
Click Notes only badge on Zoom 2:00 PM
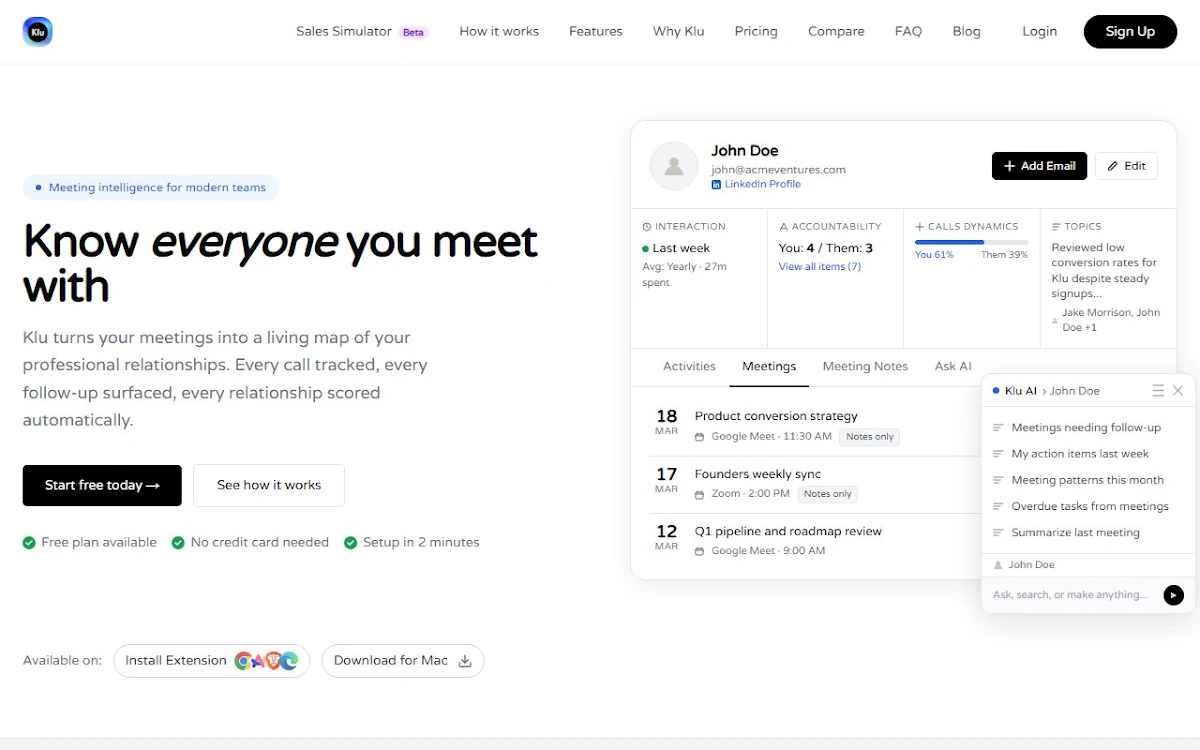tap(828, 494)
